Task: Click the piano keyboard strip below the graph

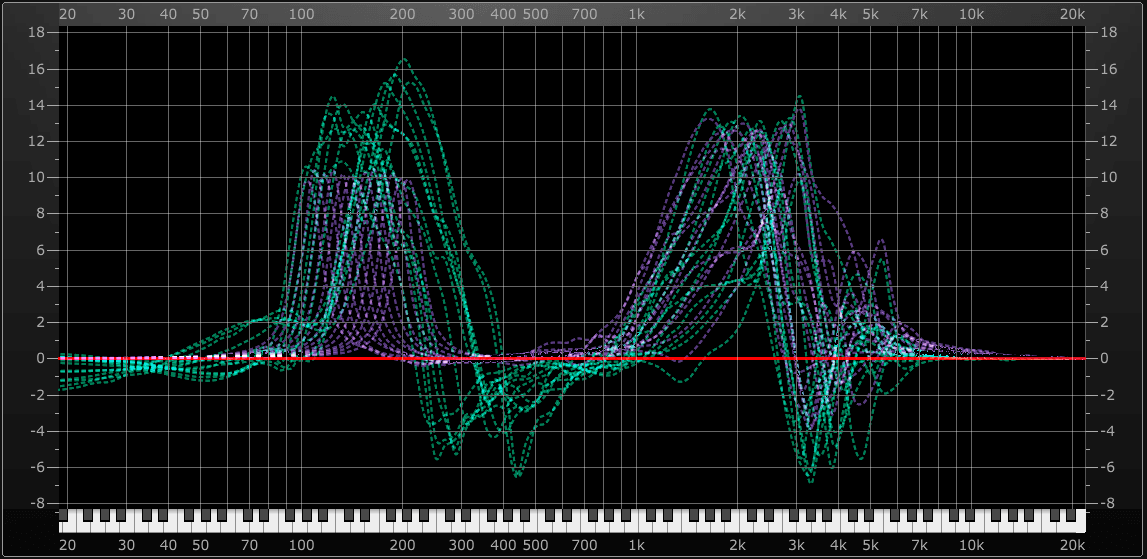Action: [x=572, y=520]
